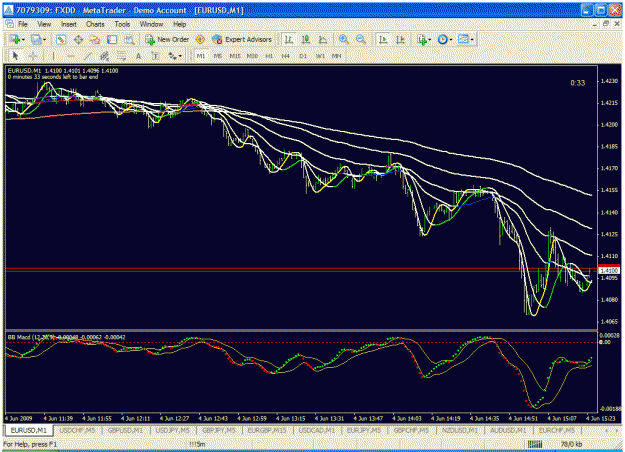Switch timeframe to W1
625x452 pixels.
pos(320,56)
